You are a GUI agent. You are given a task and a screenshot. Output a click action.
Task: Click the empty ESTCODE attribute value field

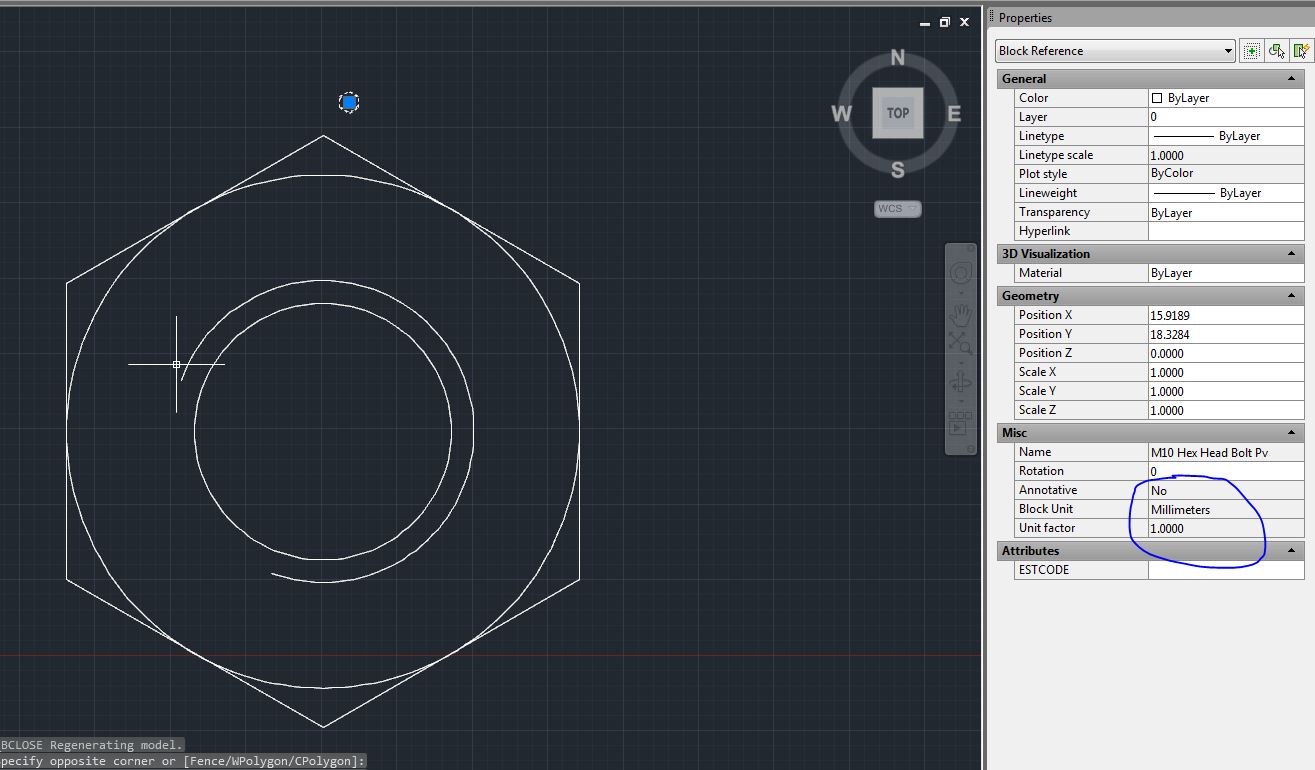1226,570
